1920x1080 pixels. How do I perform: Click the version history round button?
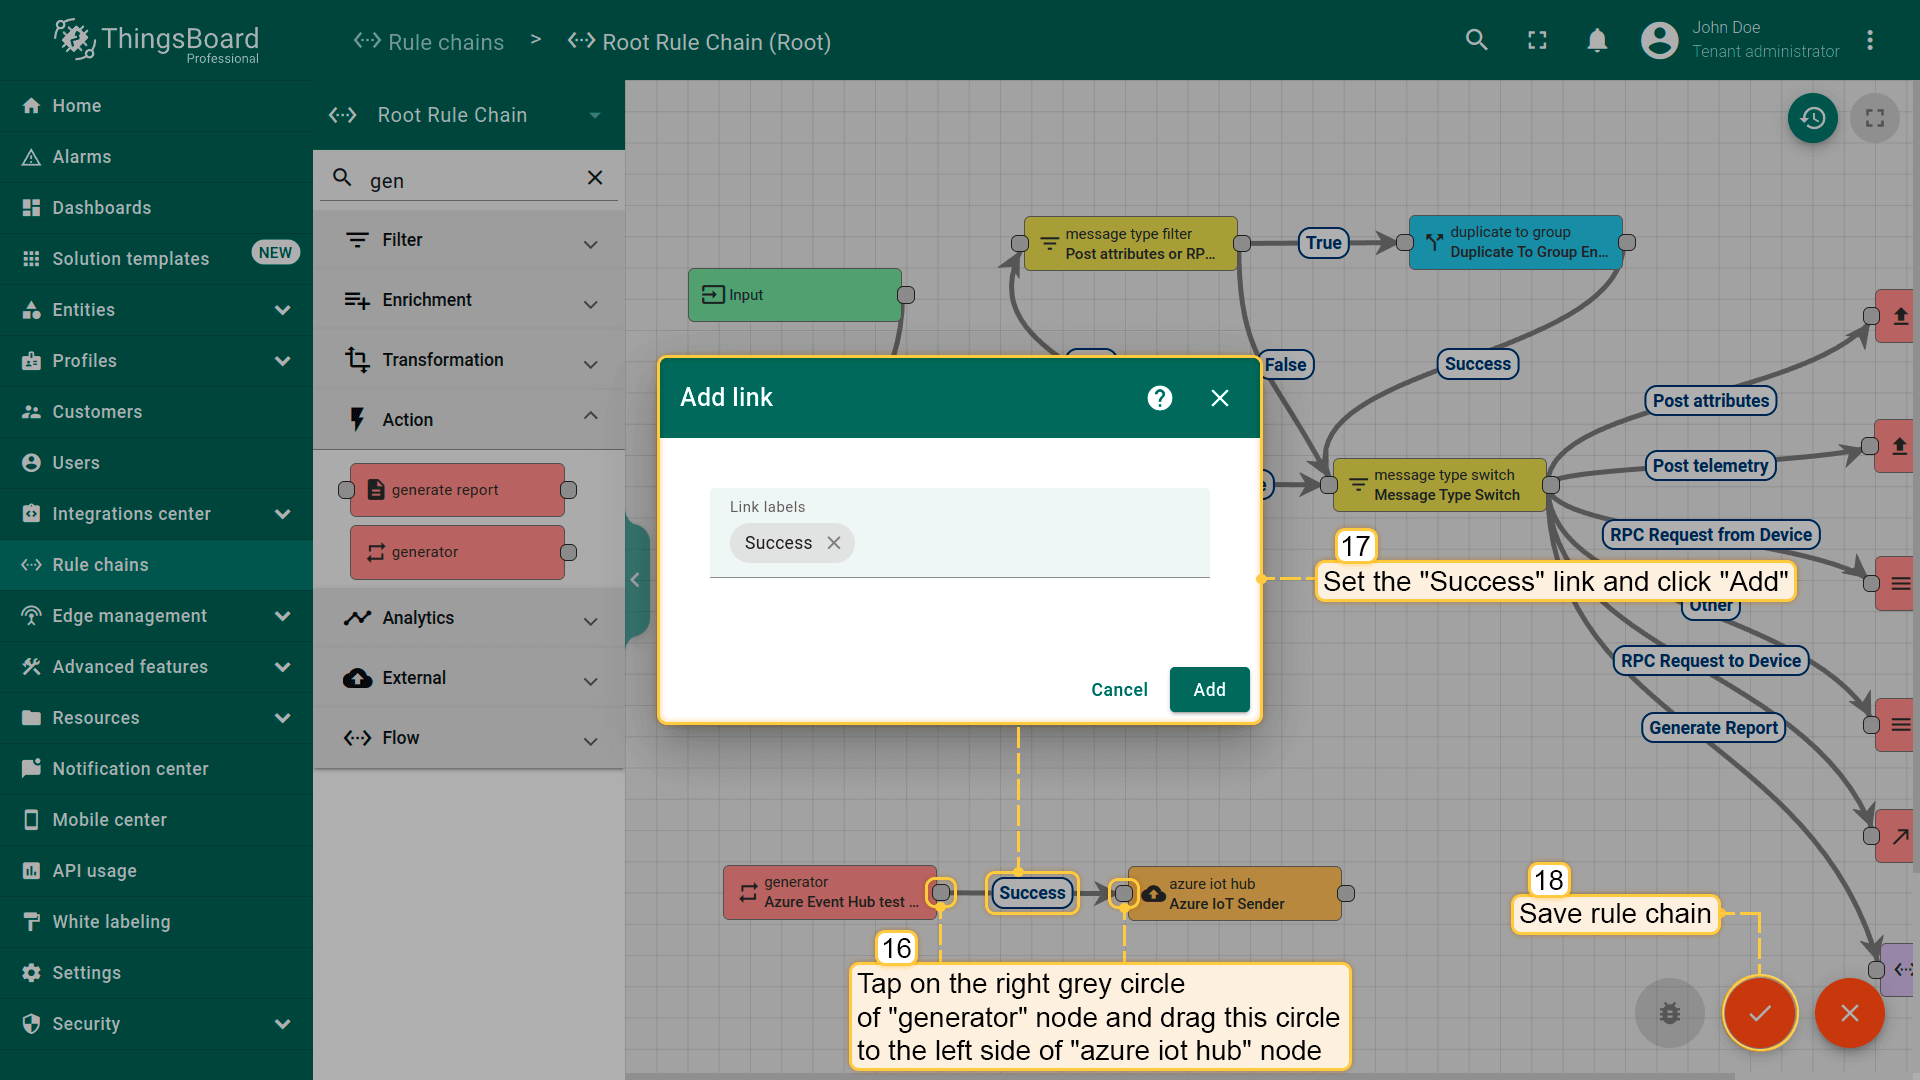click(1812, 118)
